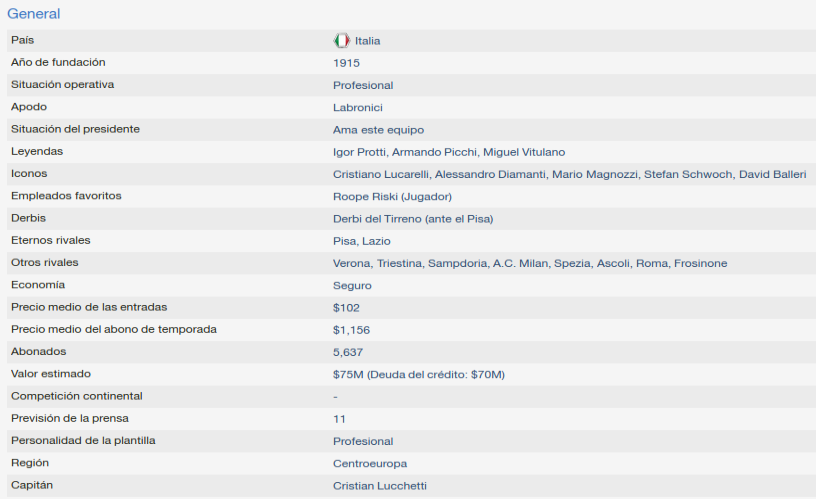This screenshot has height=499, width=816.
Task: Open Armando Picchi legend profile
Action: point(434,152)
